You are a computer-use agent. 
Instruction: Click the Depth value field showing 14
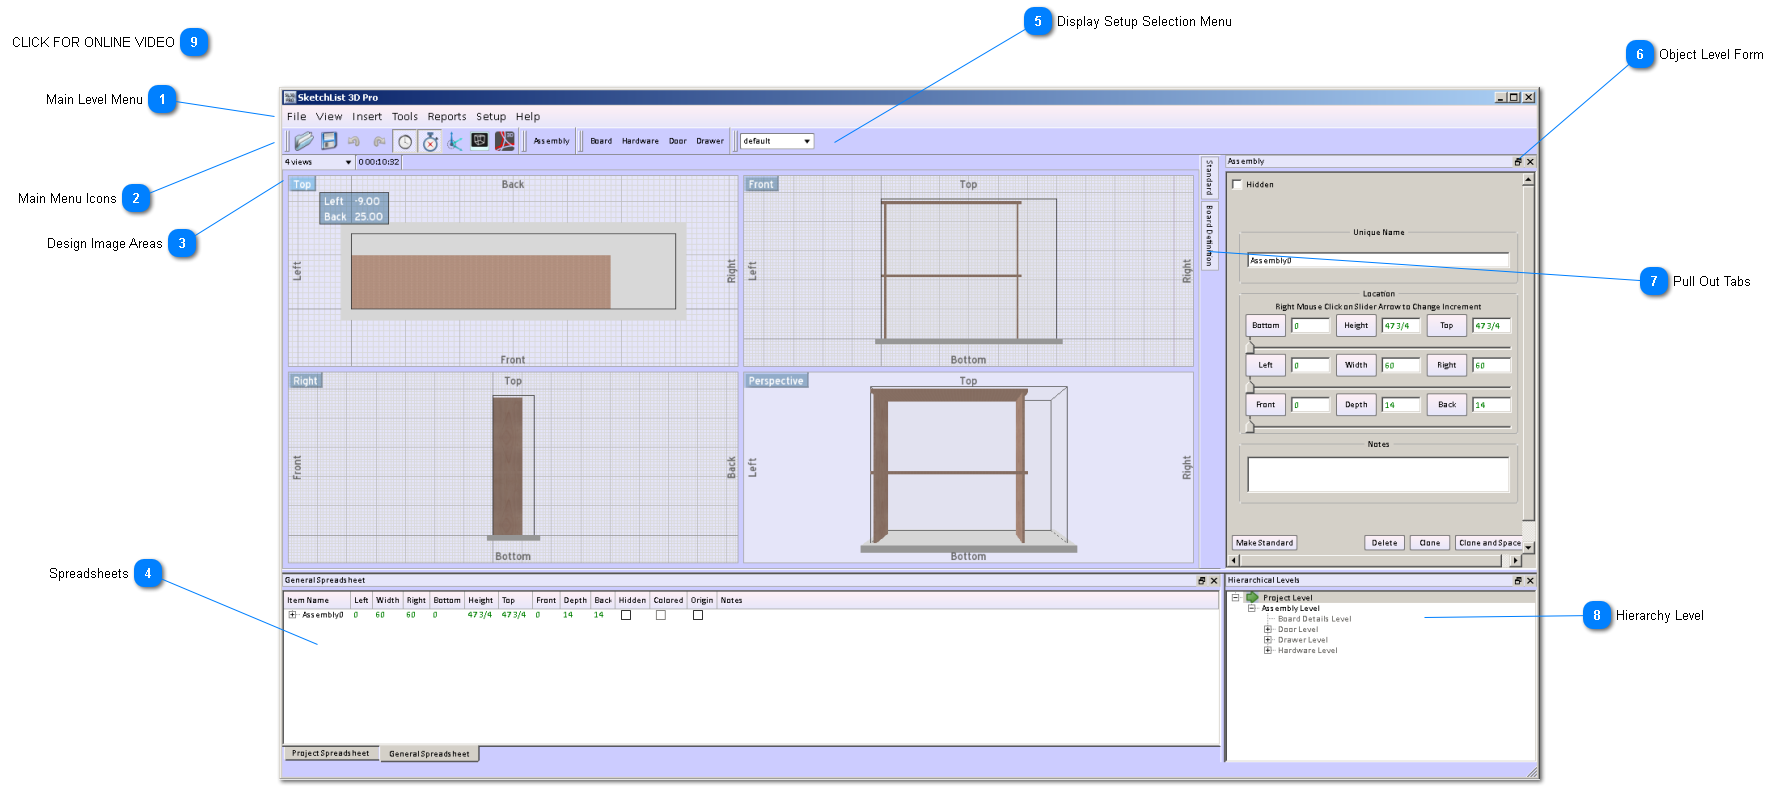tap(1401, 405)
